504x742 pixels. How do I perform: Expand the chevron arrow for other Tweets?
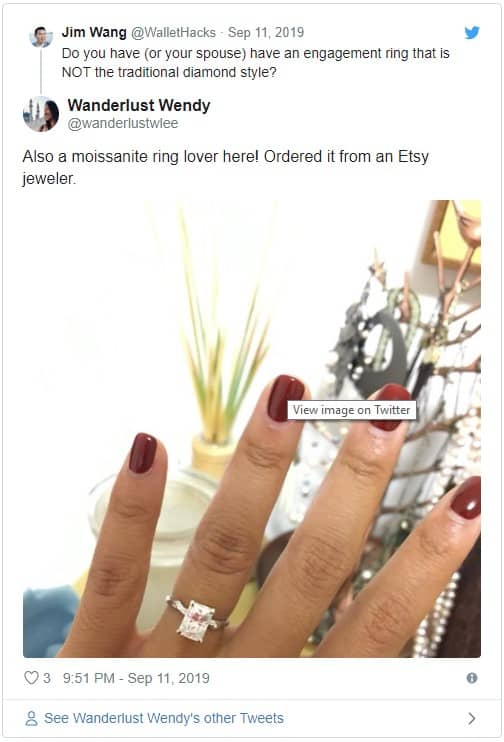(472, 718)
